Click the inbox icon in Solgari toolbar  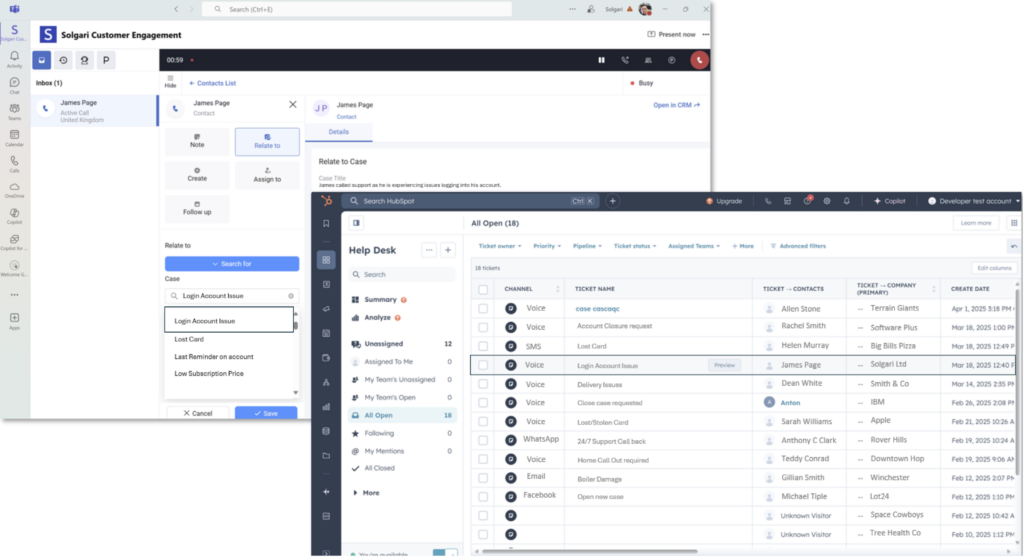(x=42, y=60)
